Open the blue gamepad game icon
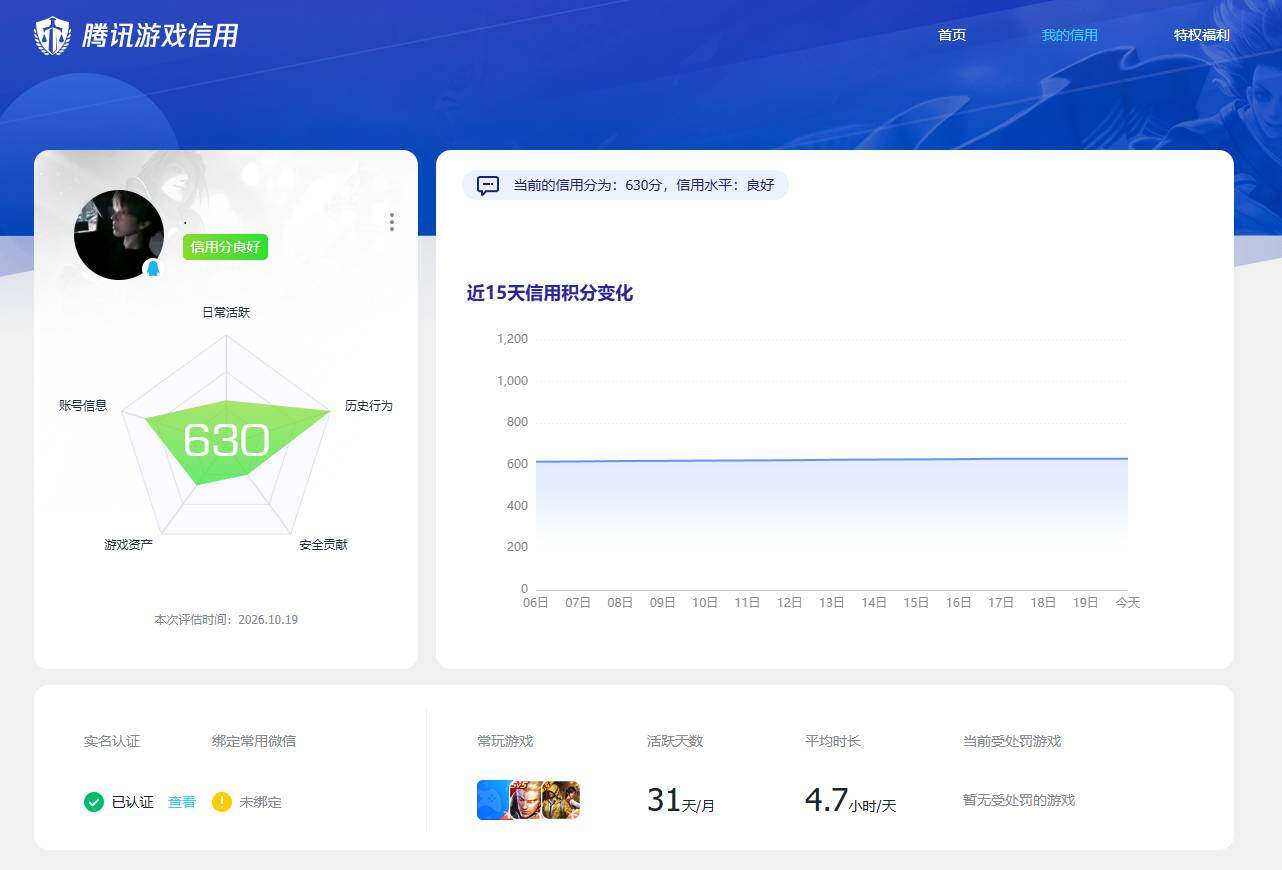This screenshot has width=1282, height=870. pos(493,800)
